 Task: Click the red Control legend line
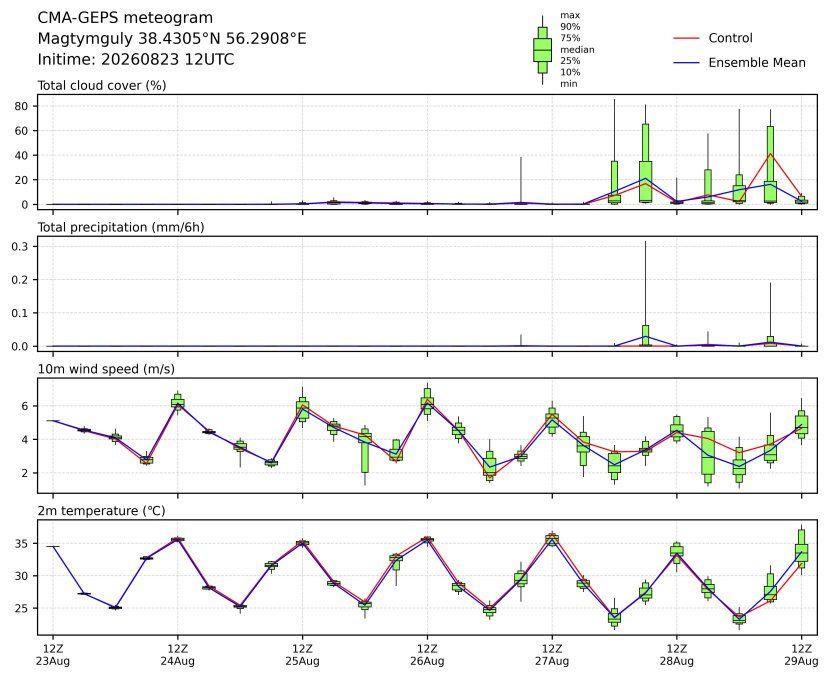(686, 38)
